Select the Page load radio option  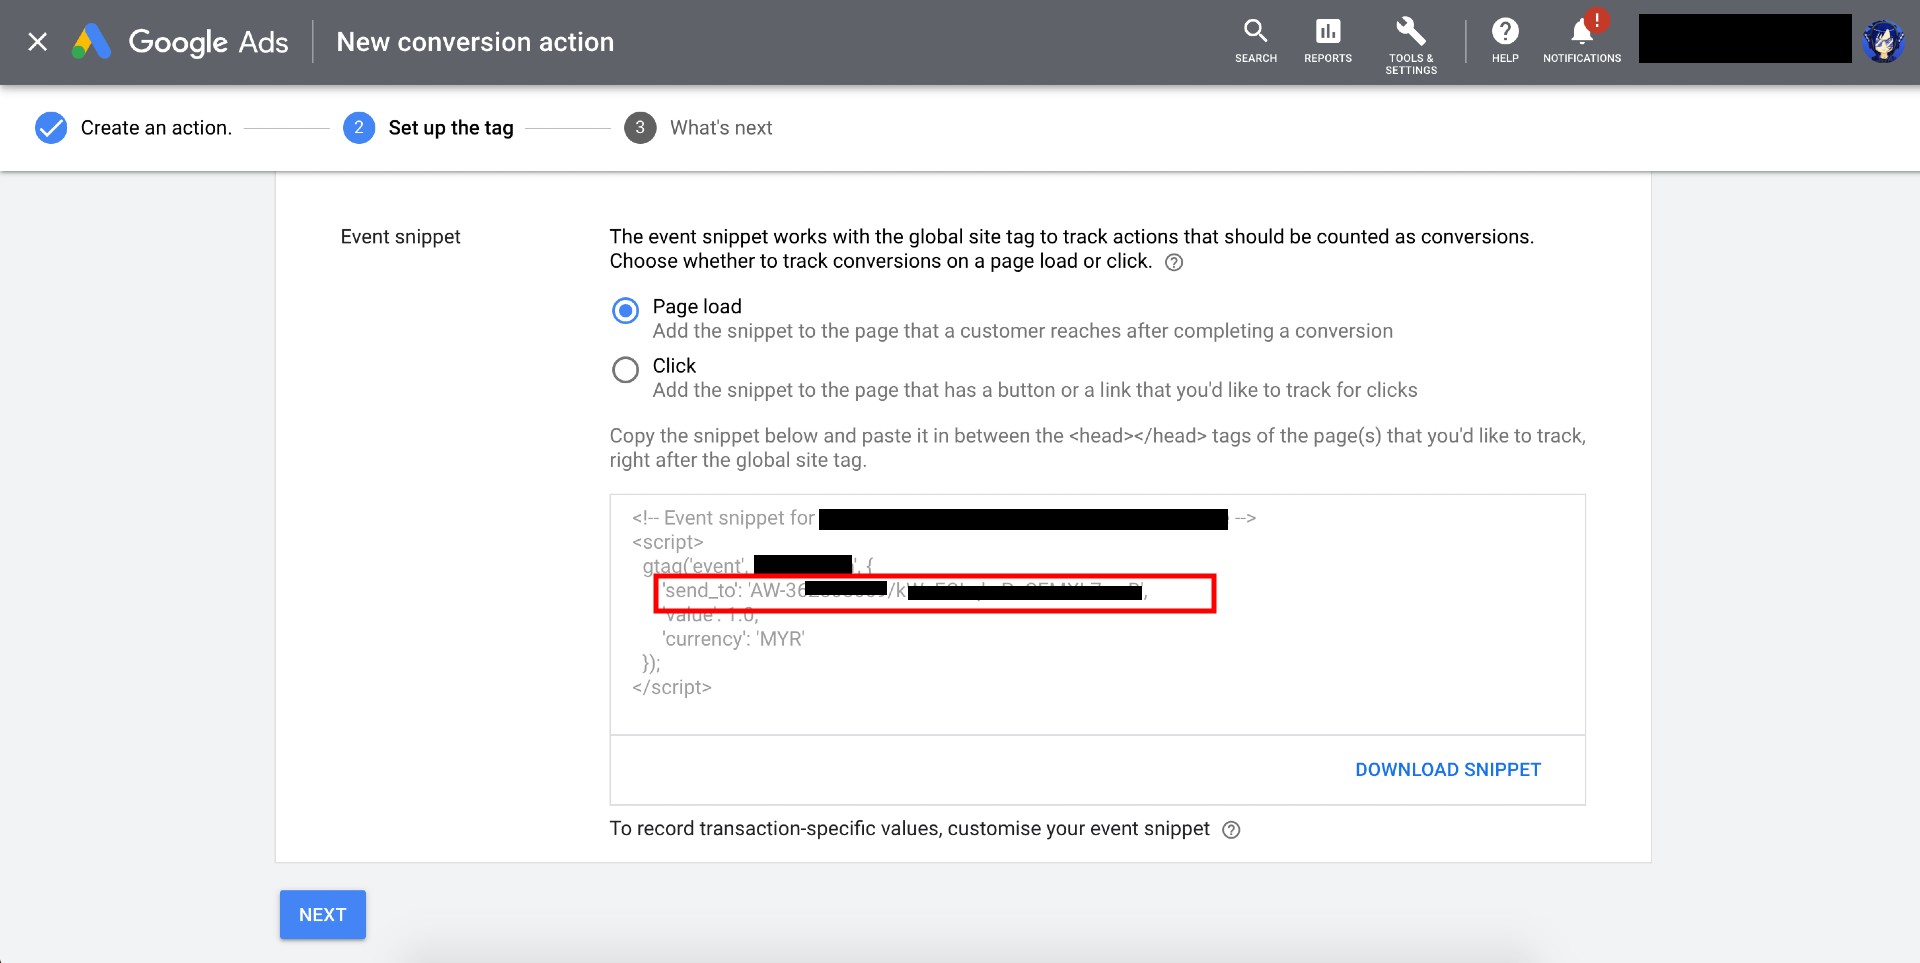625,311
